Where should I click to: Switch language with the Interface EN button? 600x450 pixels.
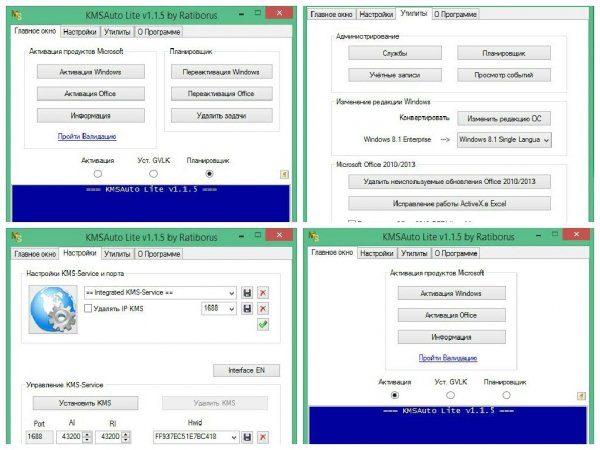[246, 370]
